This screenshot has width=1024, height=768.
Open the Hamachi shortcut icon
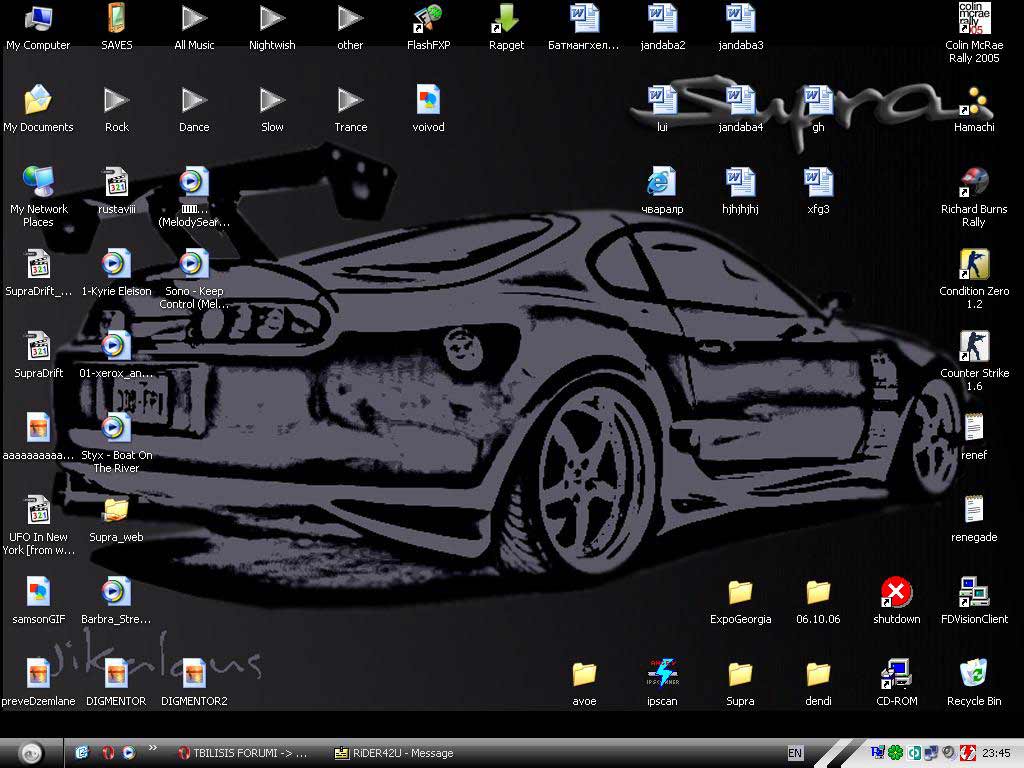point(973,101)
